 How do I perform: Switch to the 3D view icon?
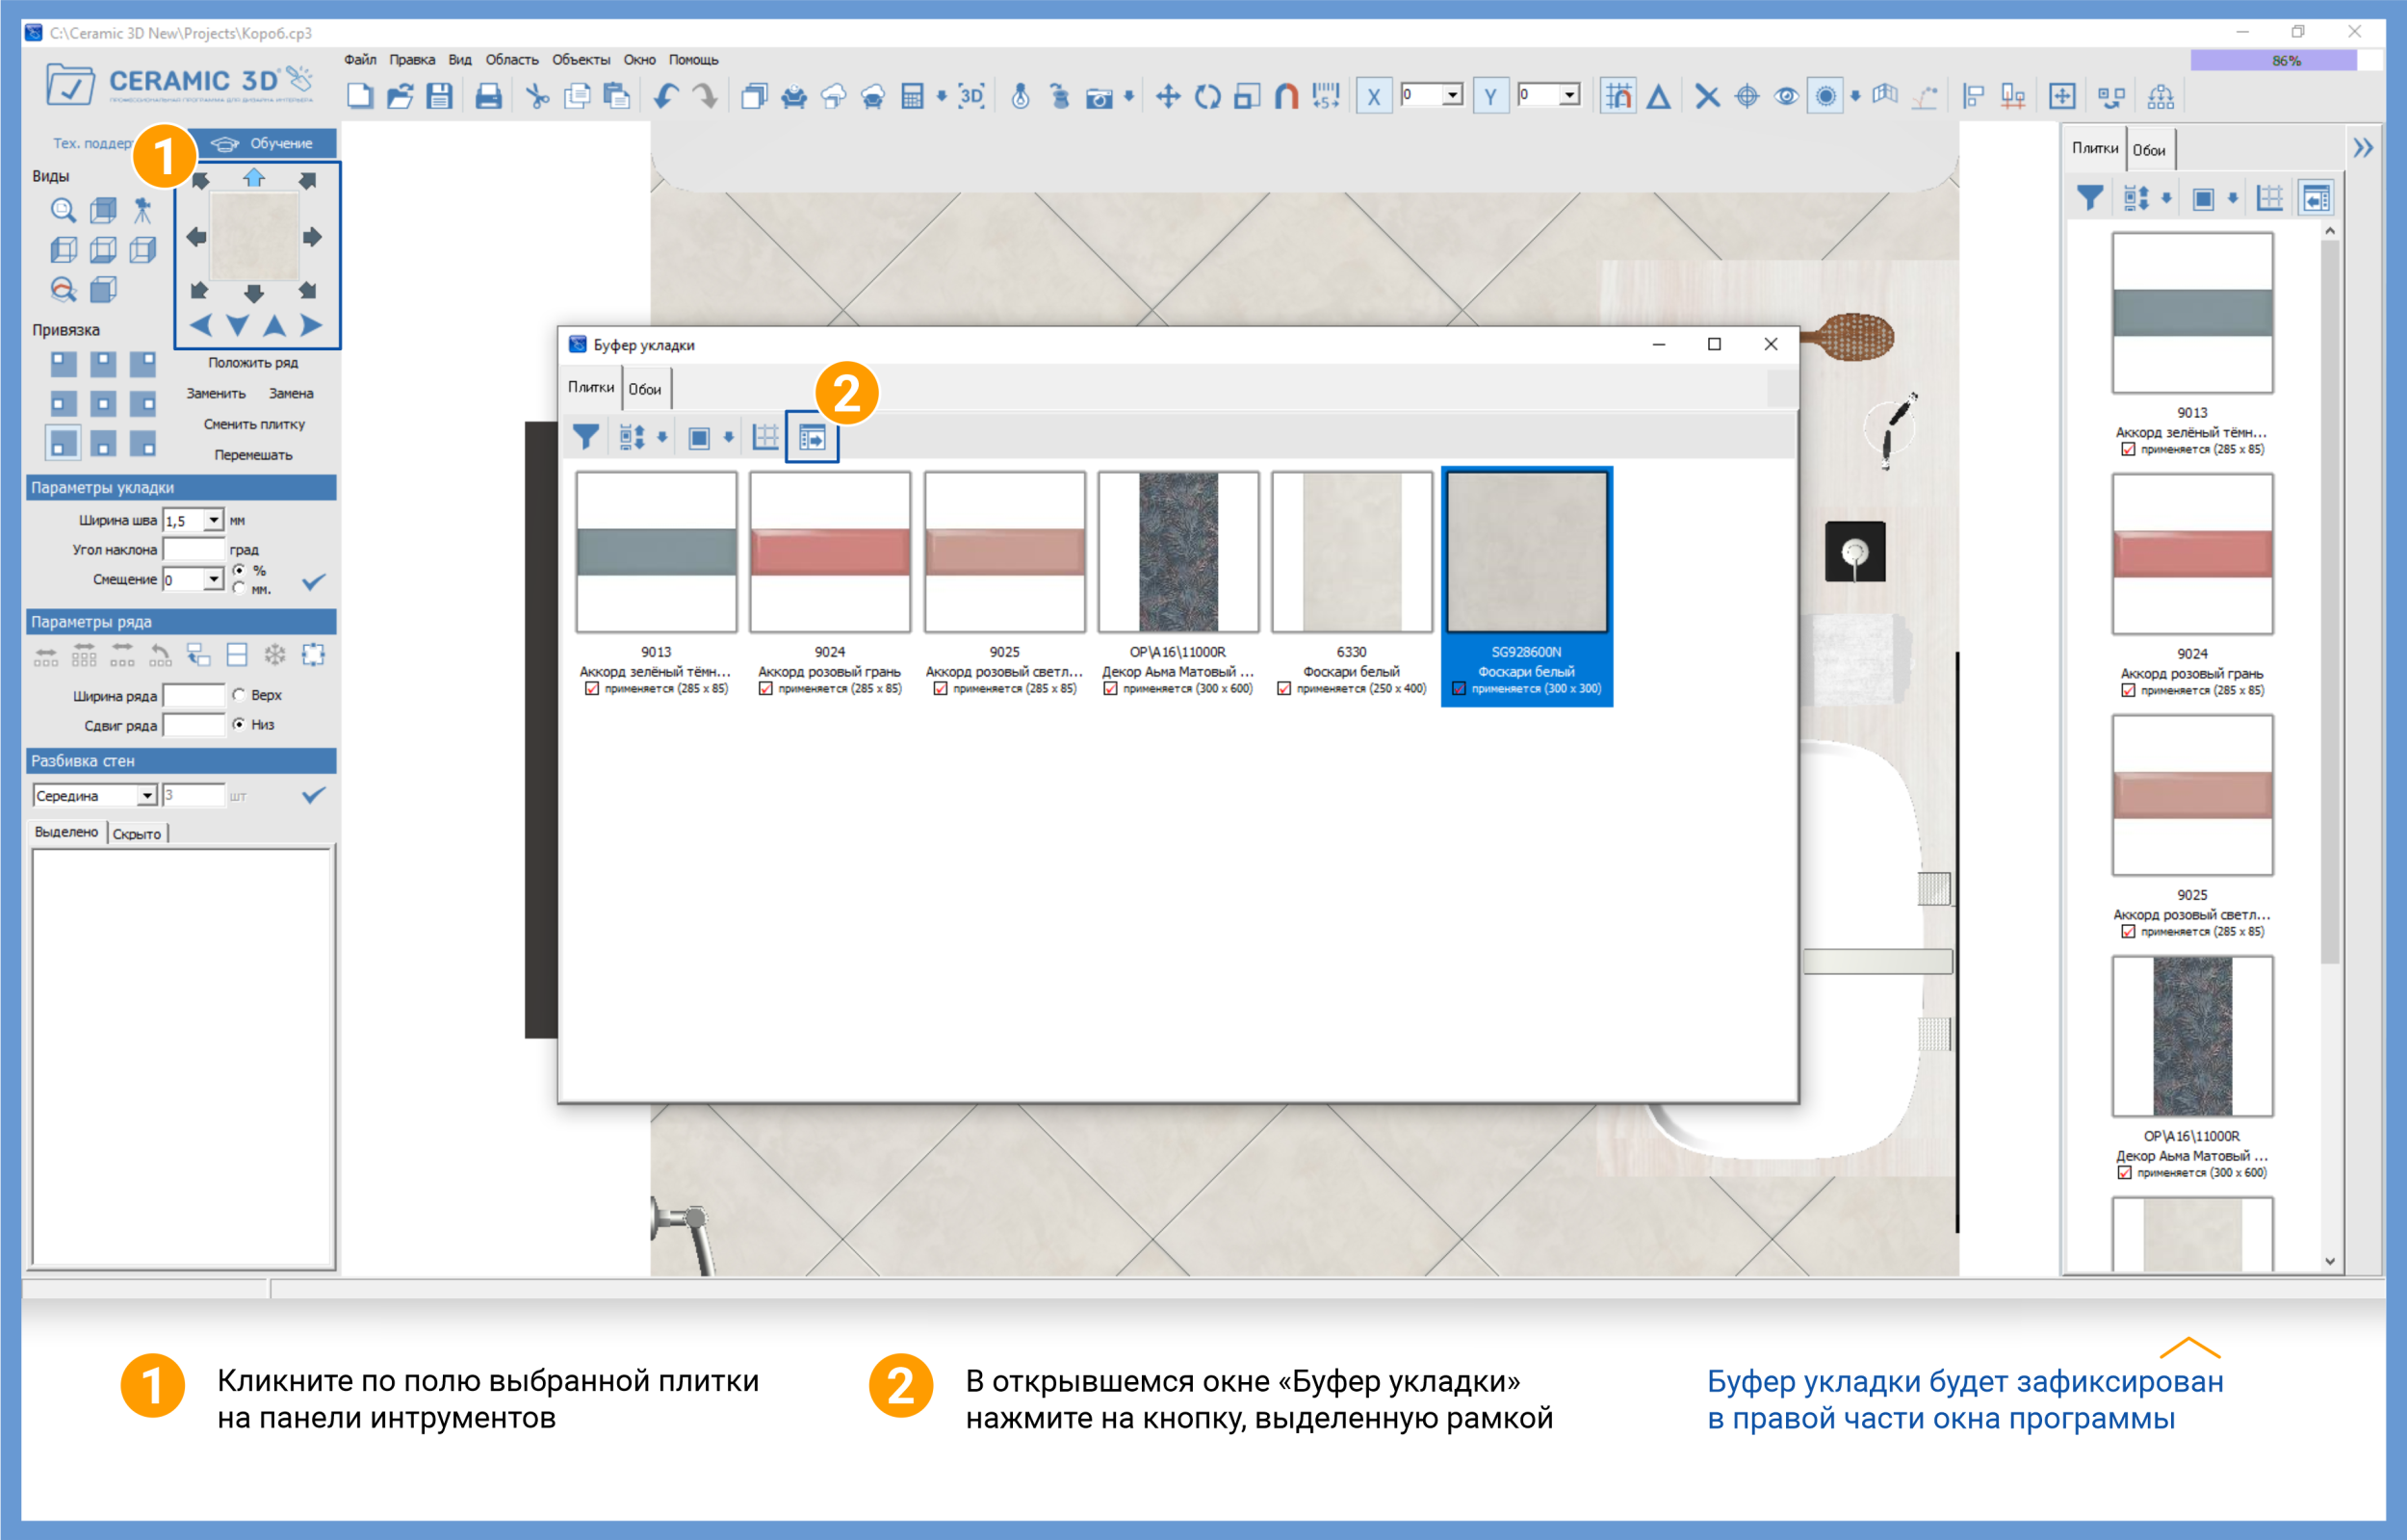pyautogui.click(x=971, y=97)
